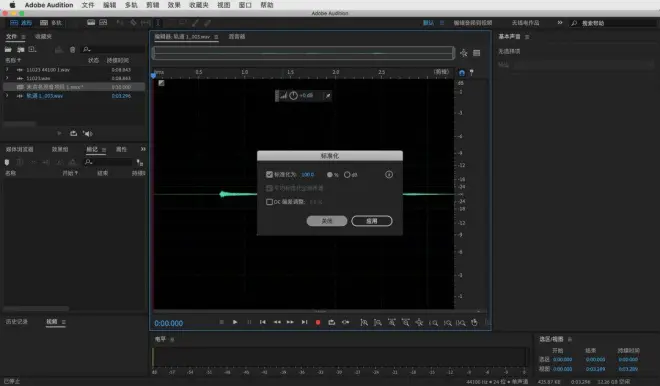The width and height of the screenshot is (660, 386).
Task: Switch to the 混音器 tab
Action: pos(237,37)
